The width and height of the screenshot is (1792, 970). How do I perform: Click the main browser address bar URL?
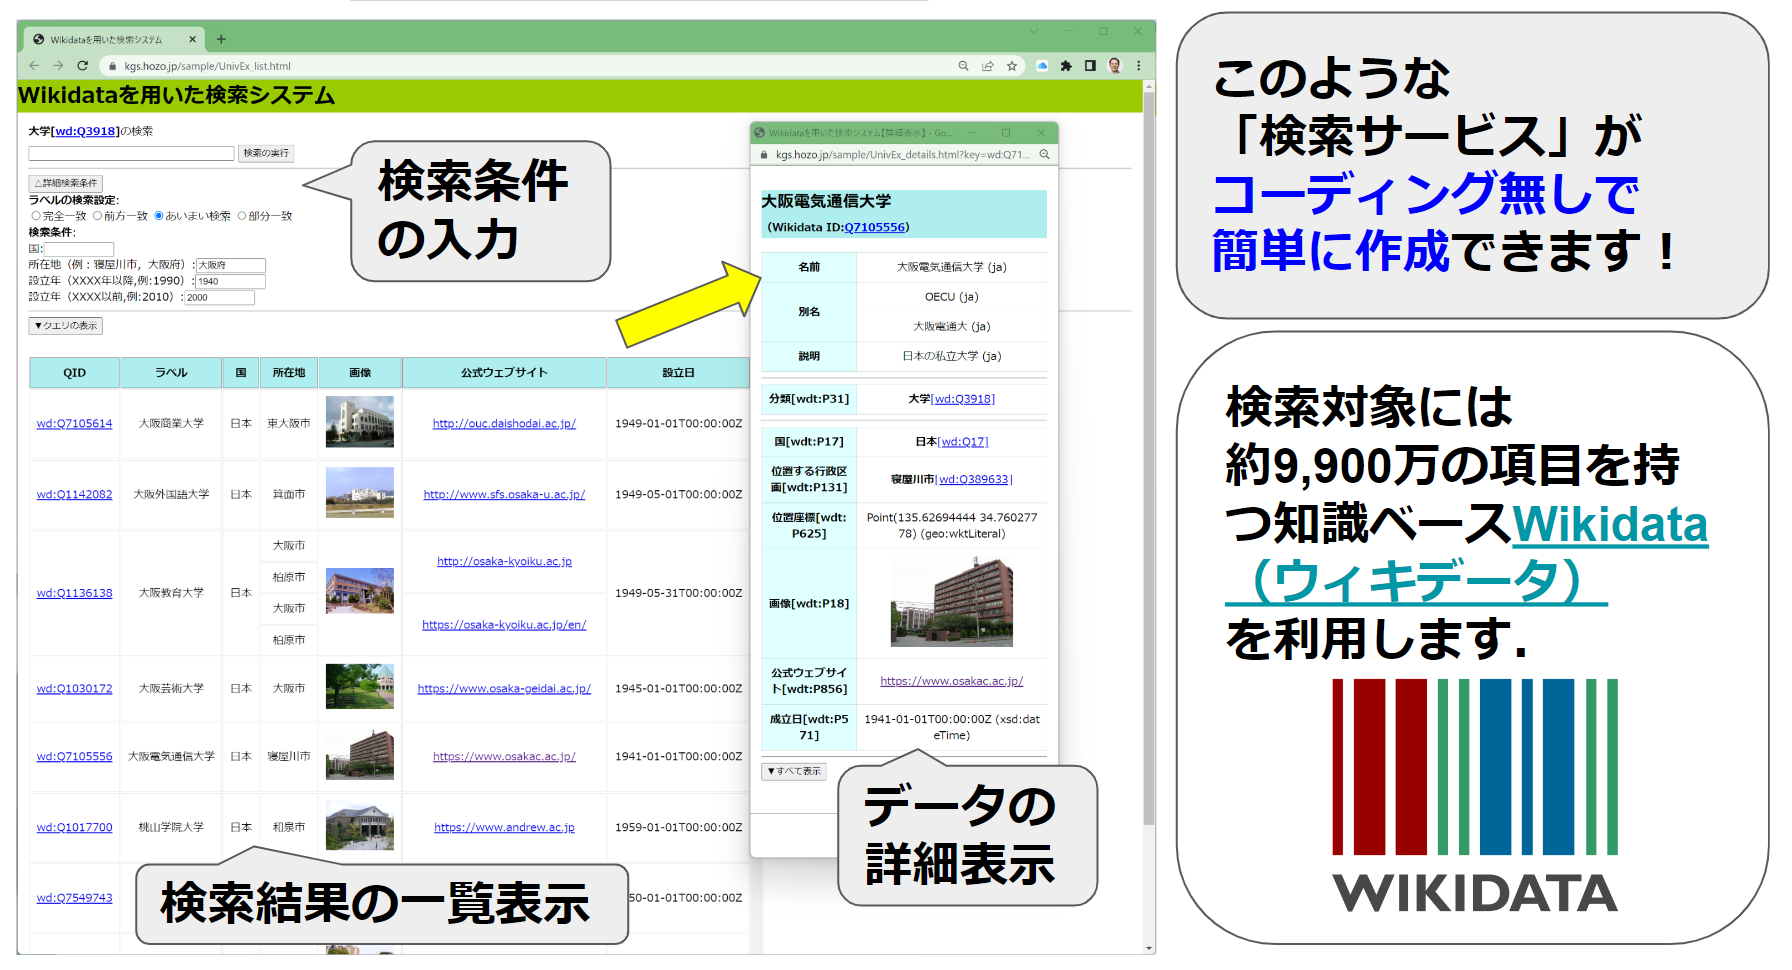point(207,66)
